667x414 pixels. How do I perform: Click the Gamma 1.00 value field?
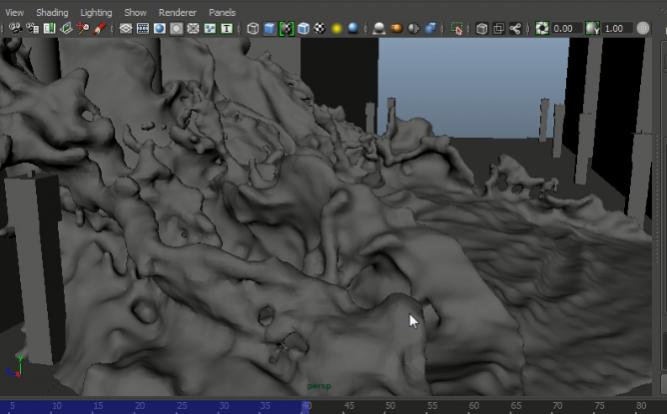tap(616, 29)
